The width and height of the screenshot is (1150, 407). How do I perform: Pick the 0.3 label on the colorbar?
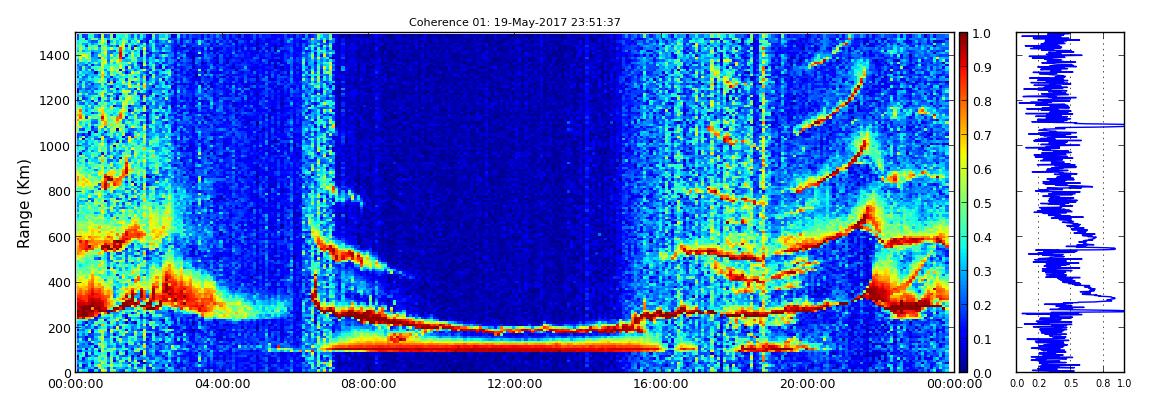click(x=981, y=271)
